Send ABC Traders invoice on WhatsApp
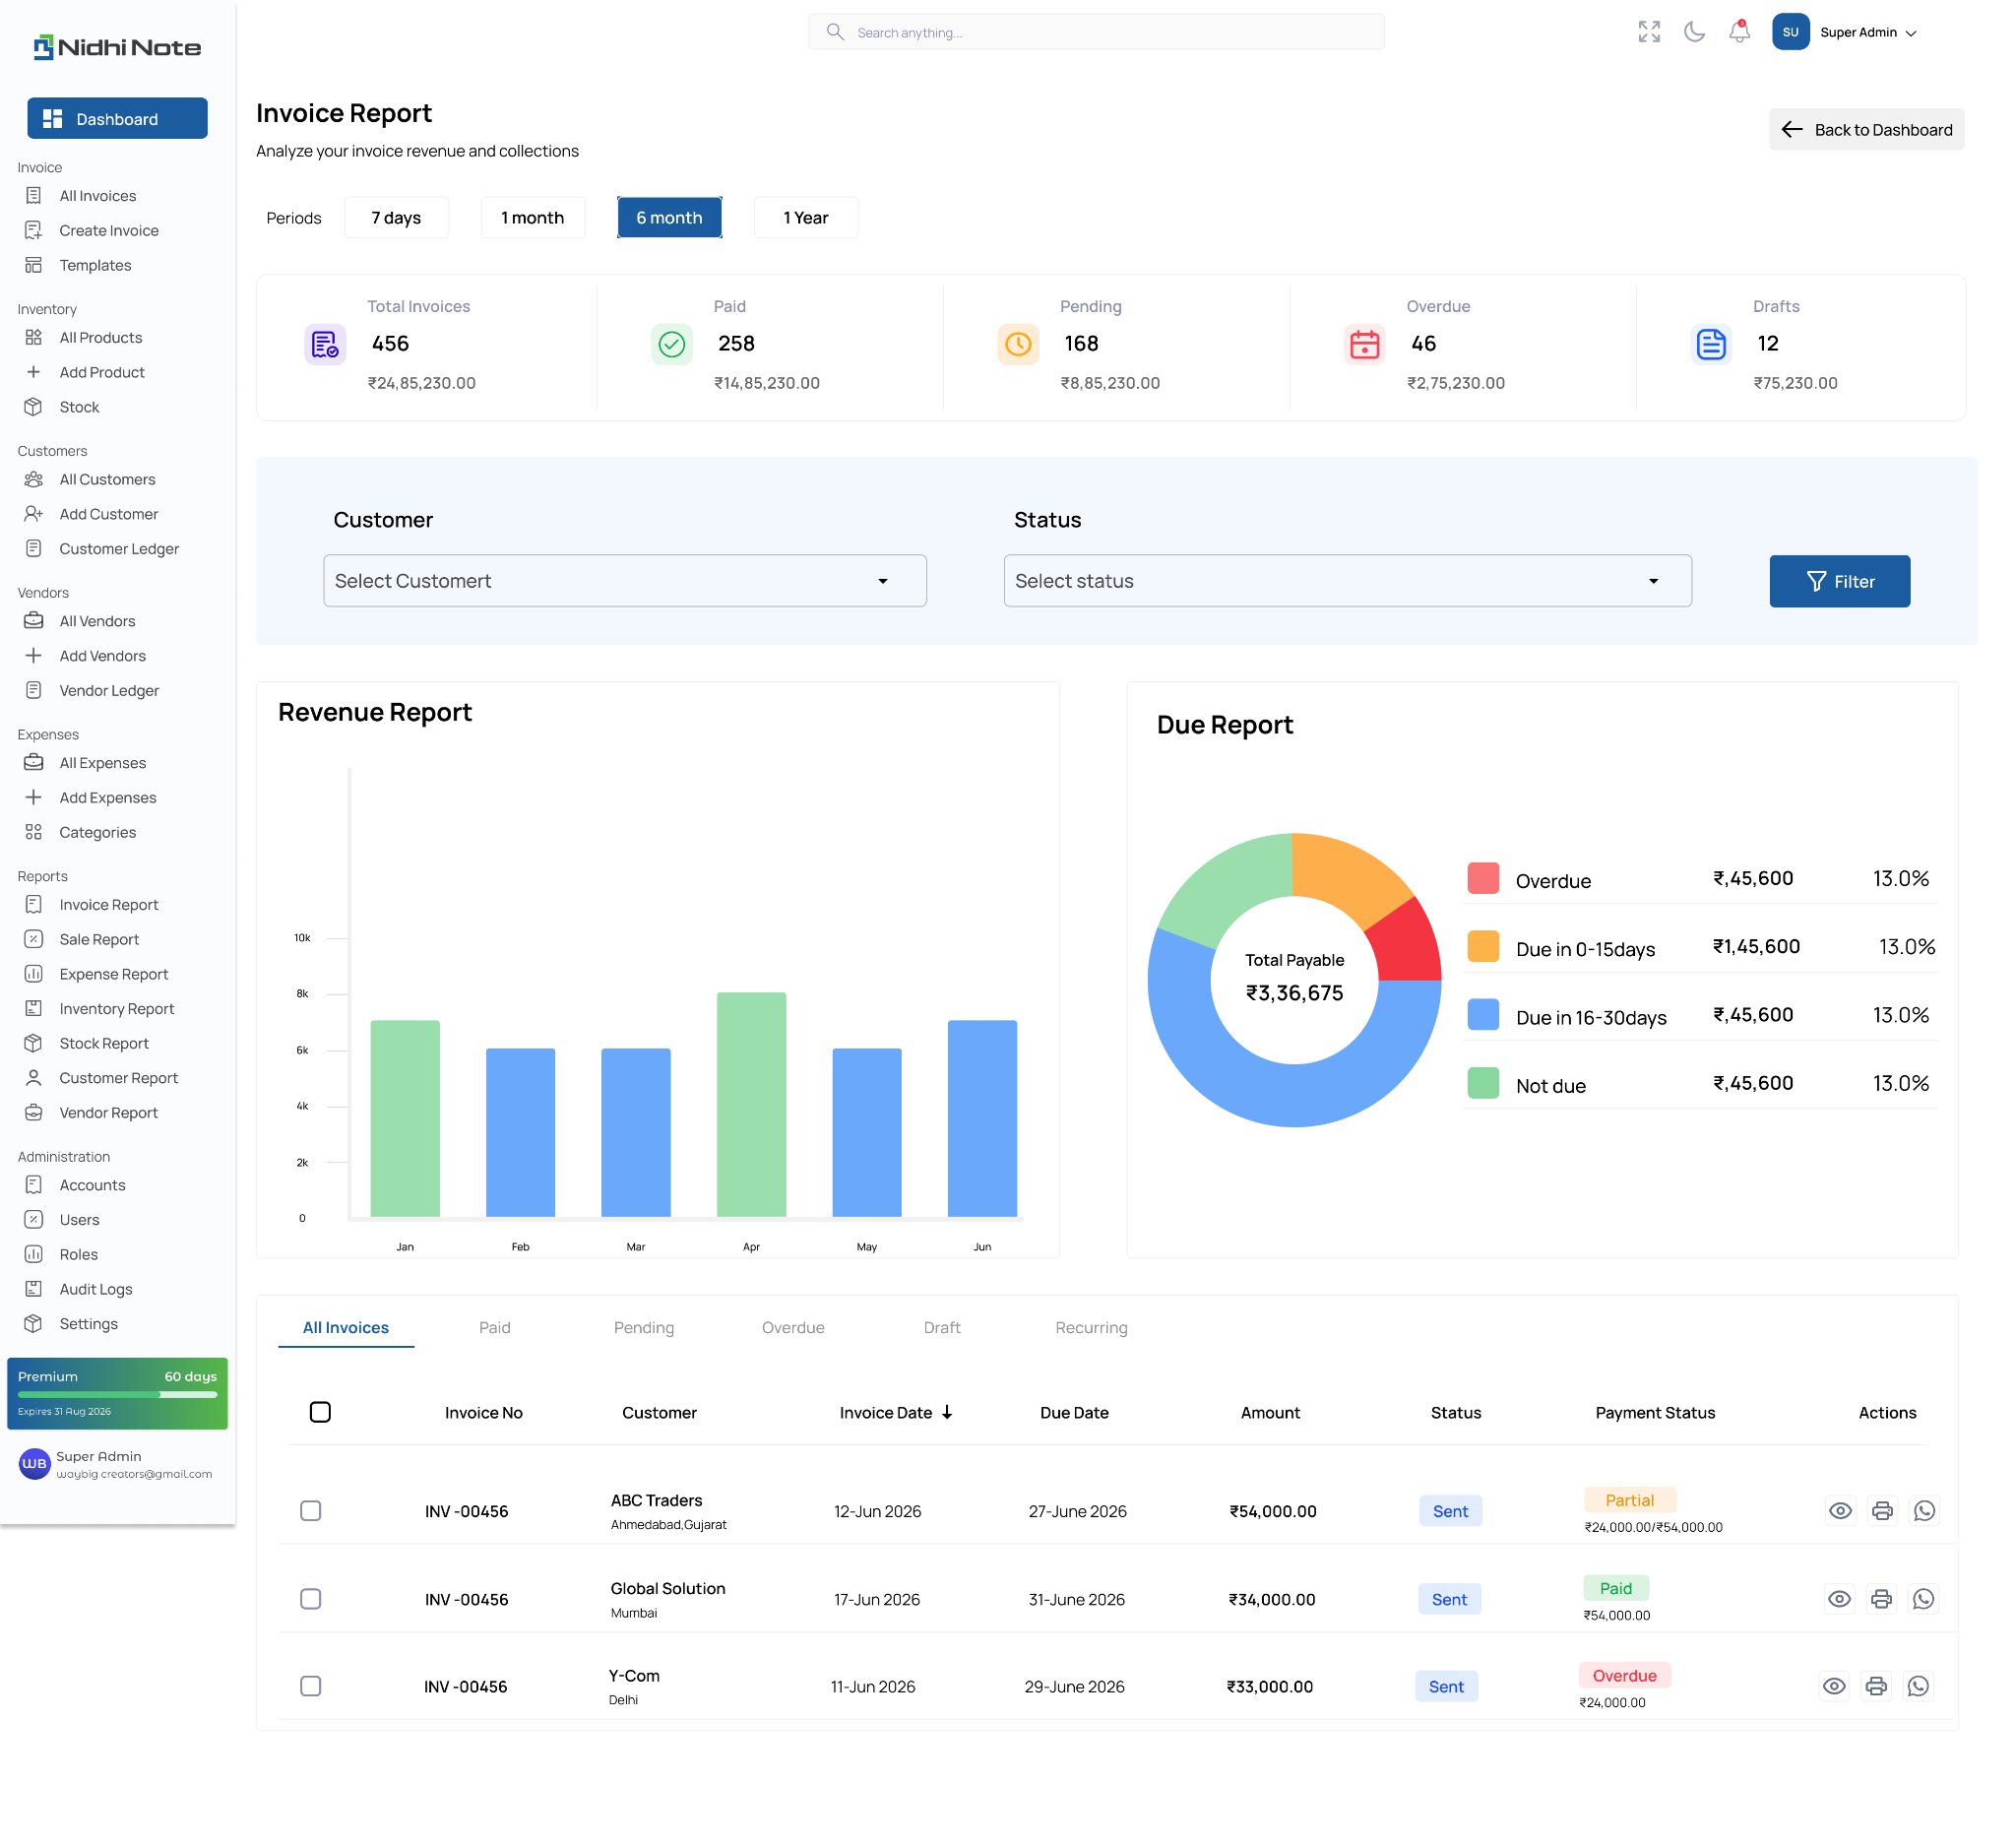Image resolution: width=2016 pixels, height=1847 pixels. [1924, 1511]
